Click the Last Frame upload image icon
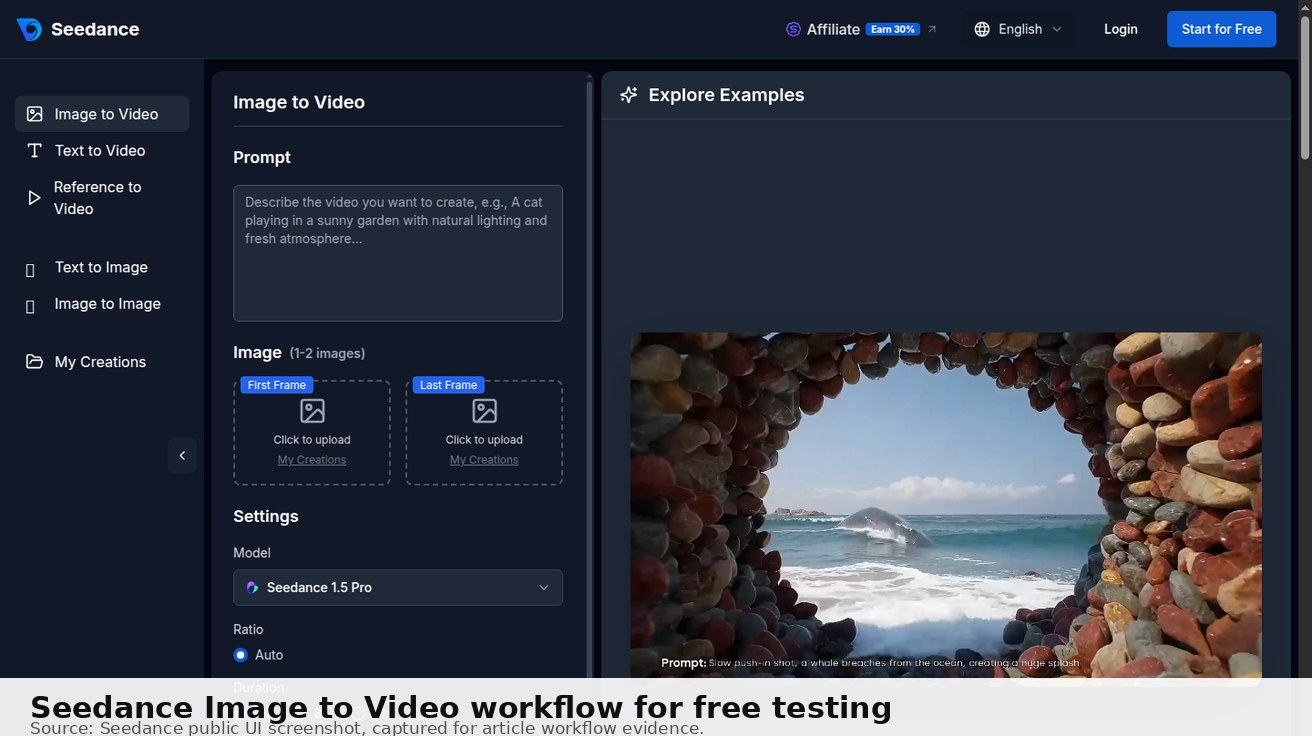Image resolution: width=1312 pixels, height=736 pixels. pyautogui.click(x=484, y=411)
